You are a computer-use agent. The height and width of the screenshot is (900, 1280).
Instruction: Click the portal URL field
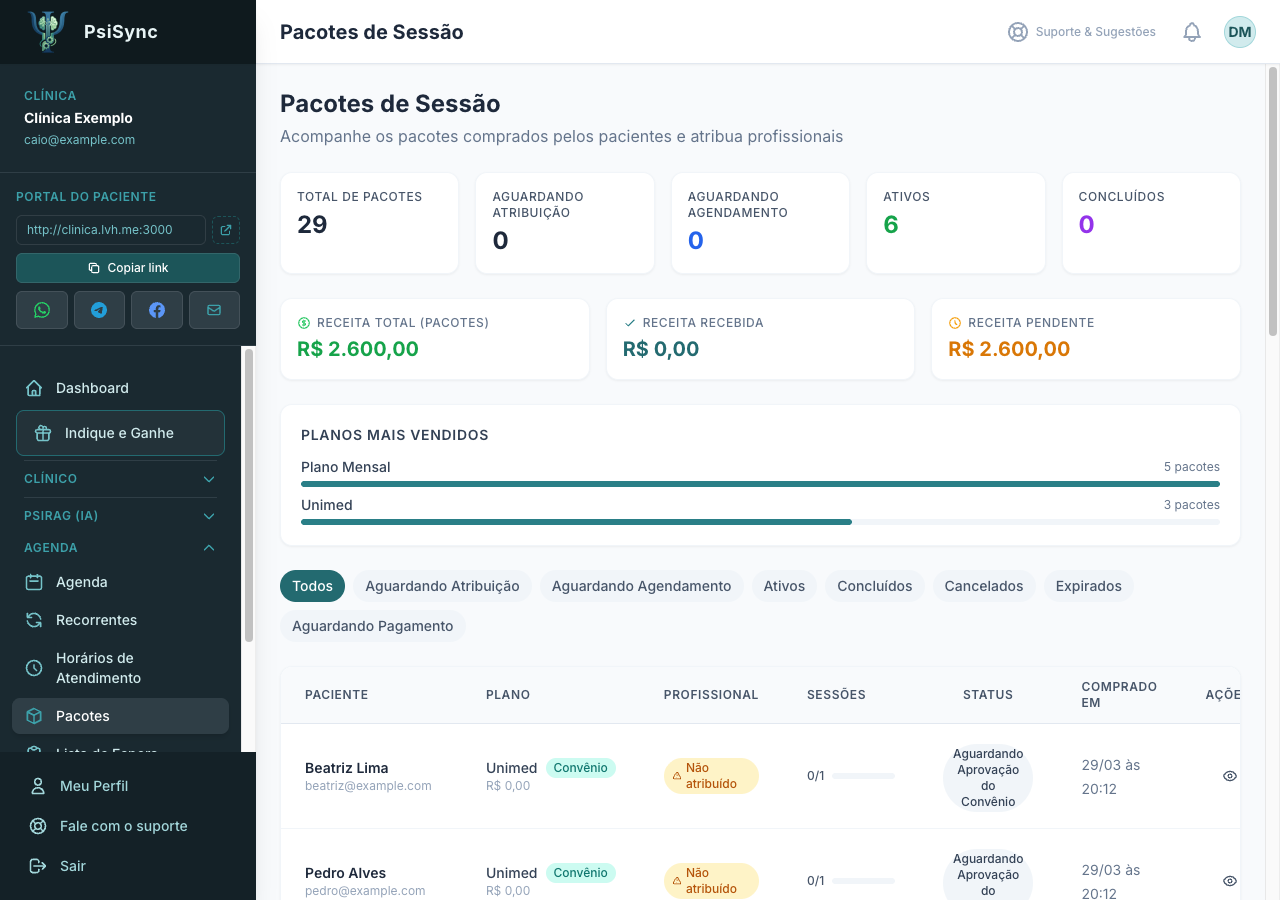(x=111, y=230)
